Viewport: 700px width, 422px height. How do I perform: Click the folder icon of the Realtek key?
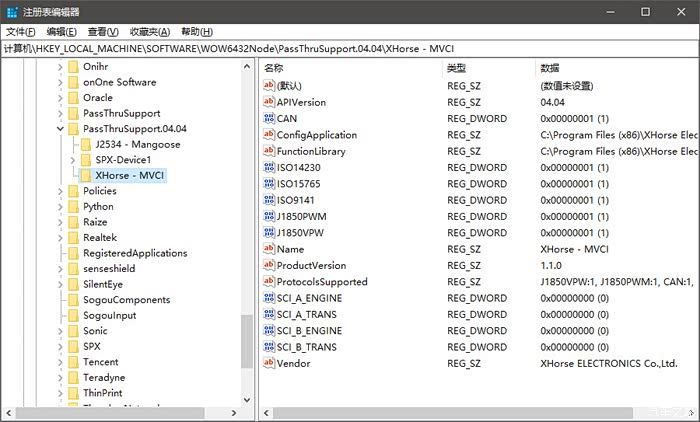72,238
